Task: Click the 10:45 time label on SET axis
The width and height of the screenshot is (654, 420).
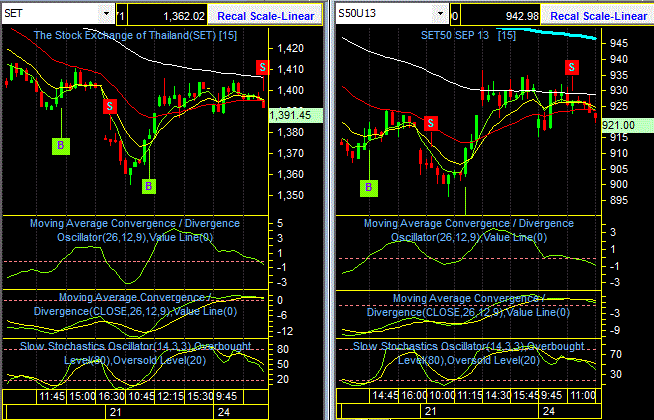Action: (141, 396)
